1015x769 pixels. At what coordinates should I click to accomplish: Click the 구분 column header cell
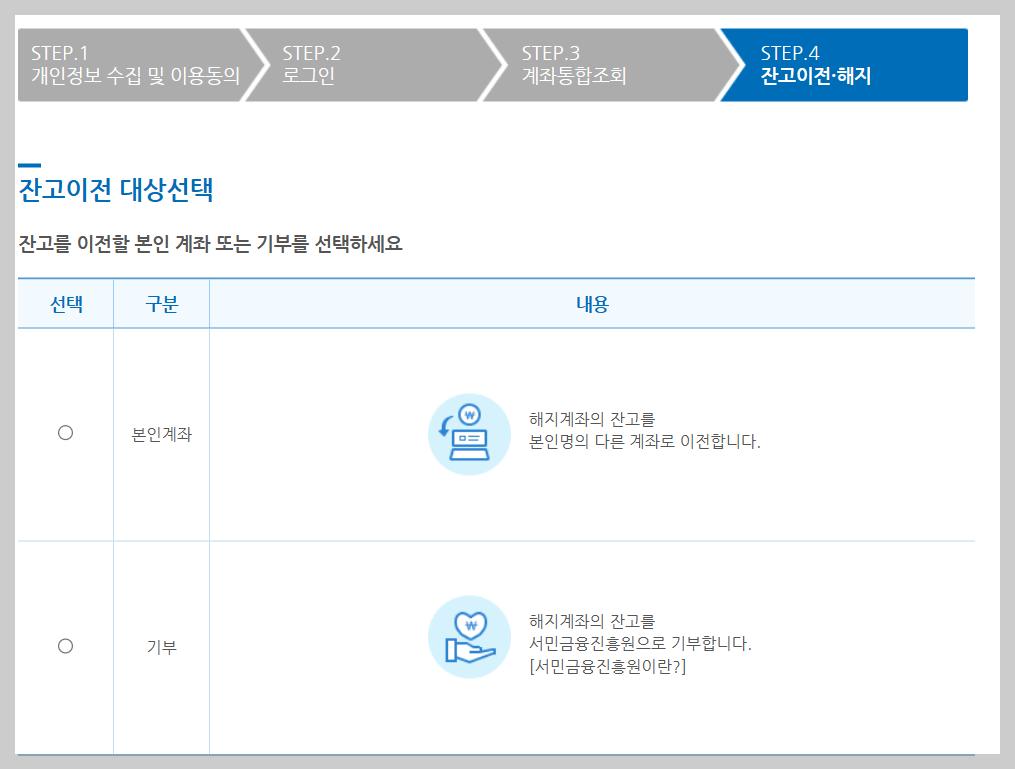[x=161, y=303]
